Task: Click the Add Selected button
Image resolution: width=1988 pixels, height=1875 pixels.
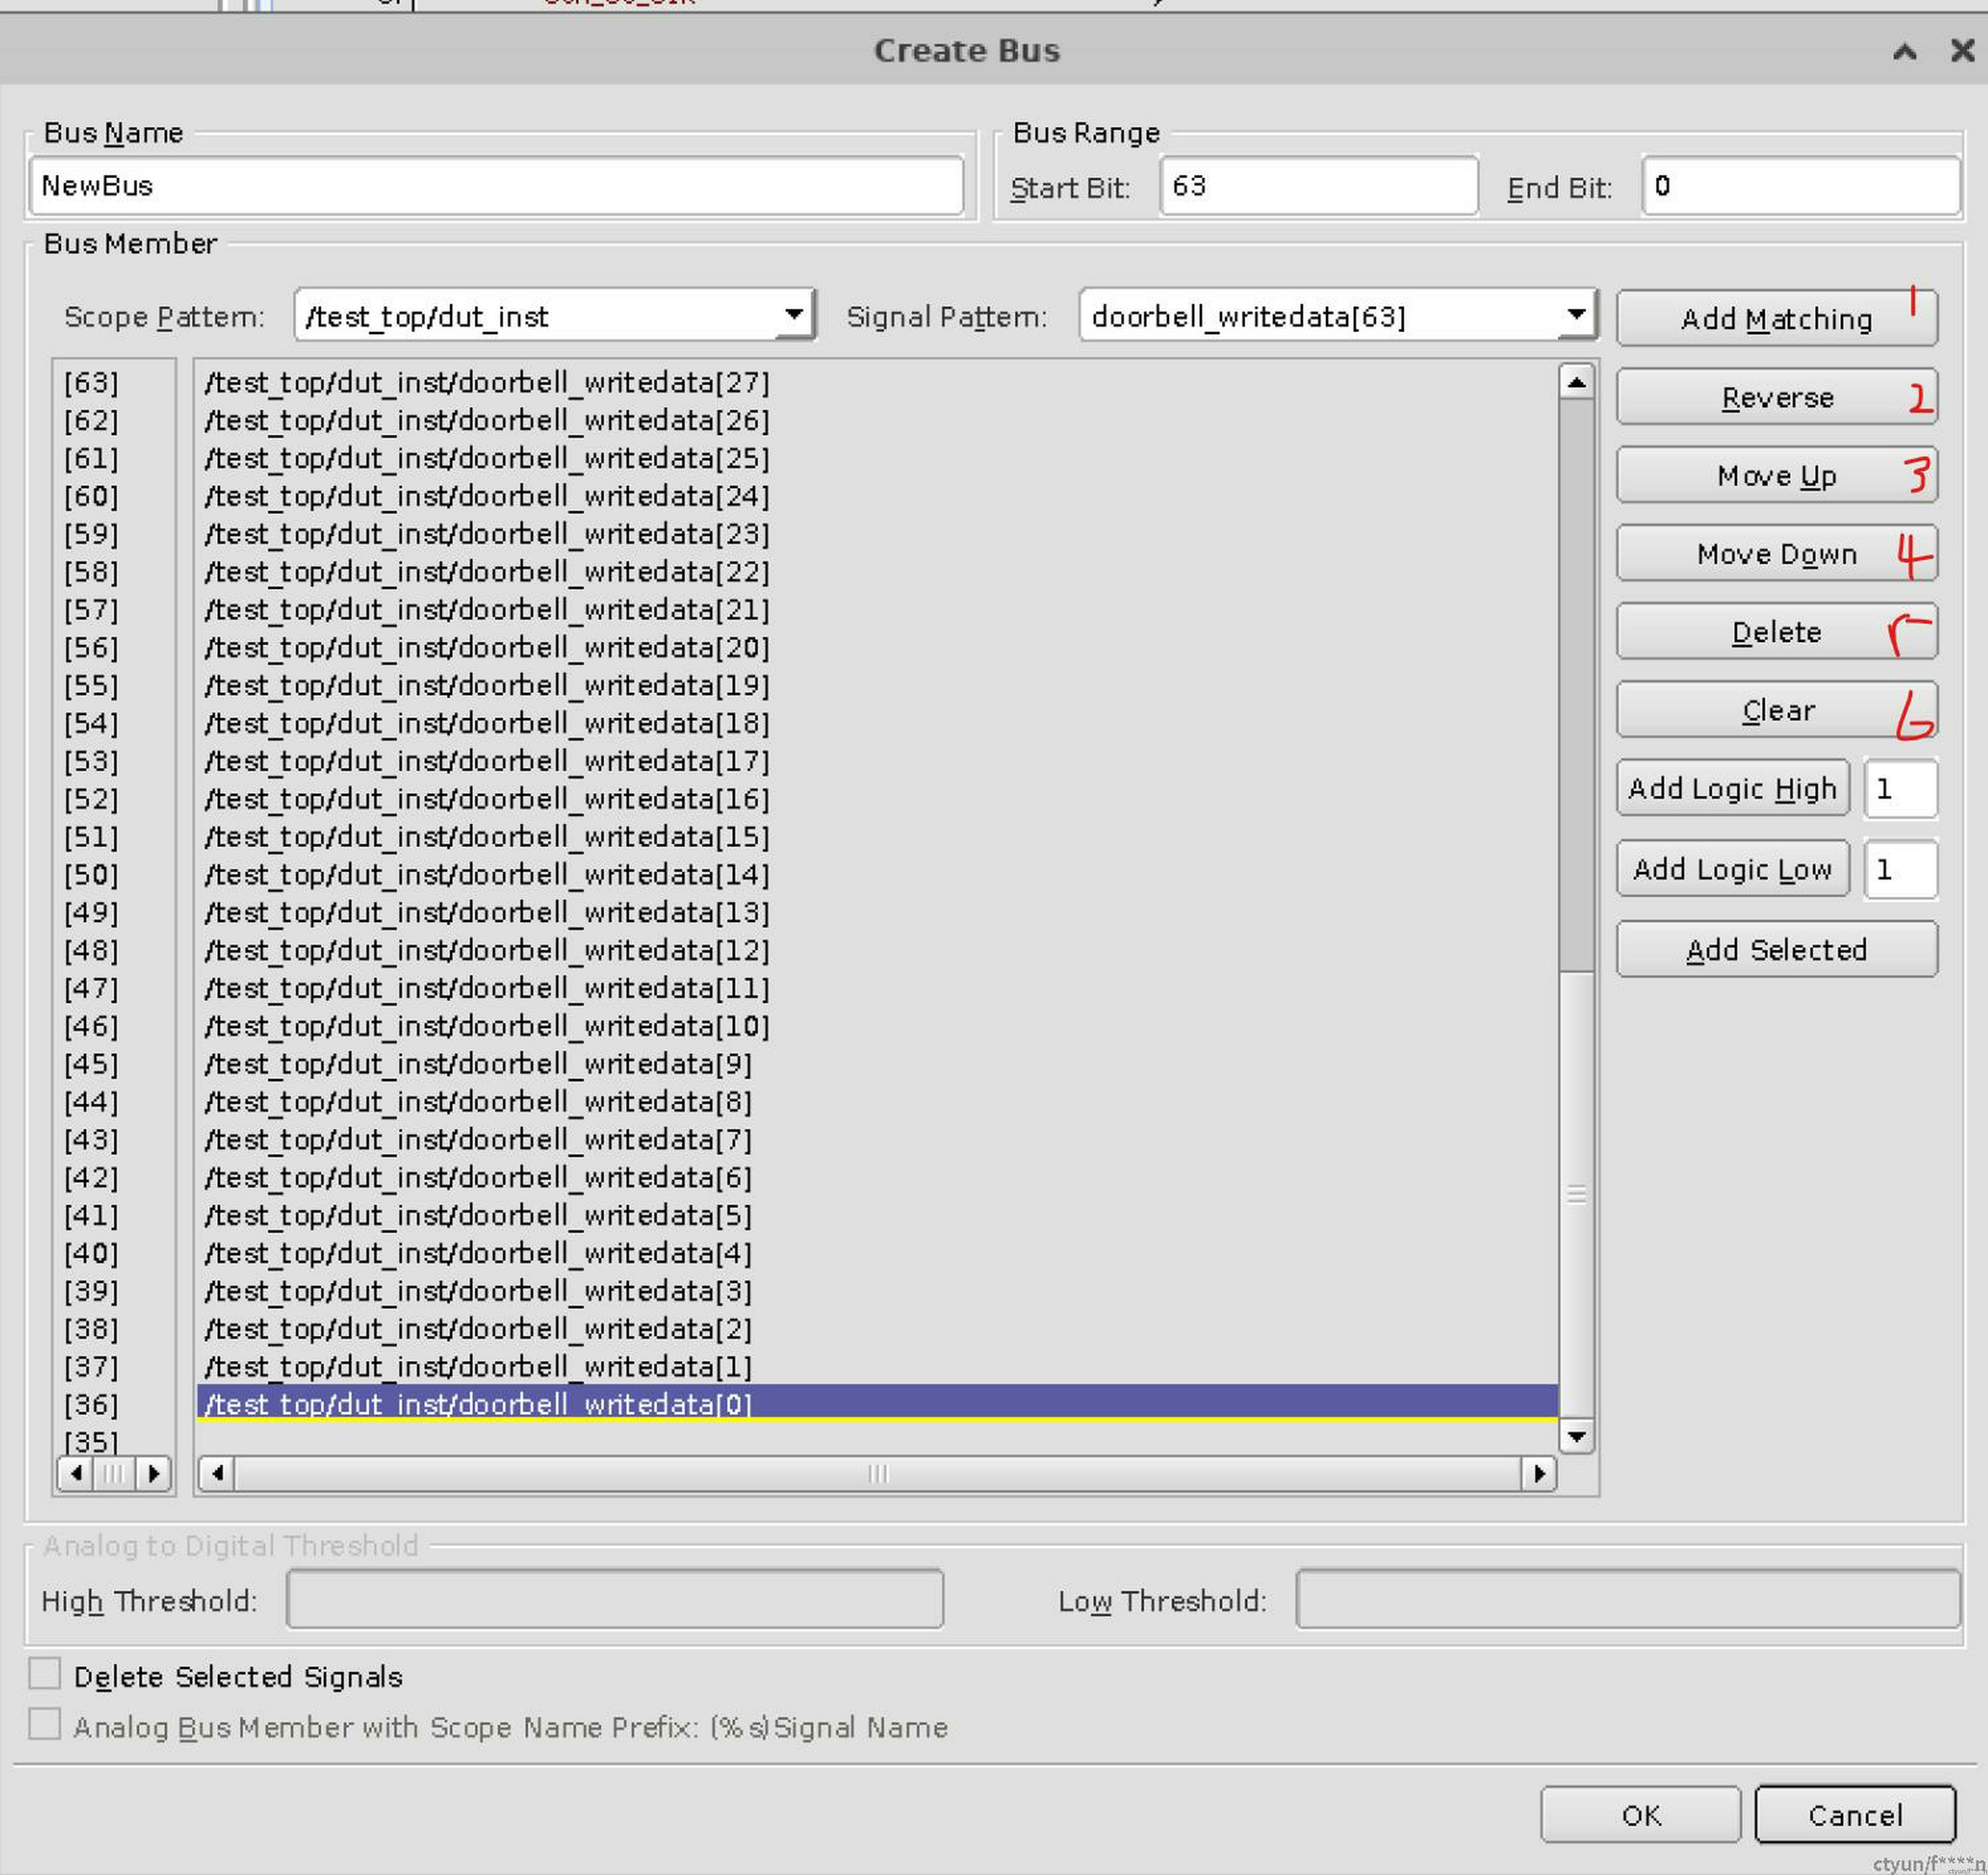Action: tap(1776, 948)
